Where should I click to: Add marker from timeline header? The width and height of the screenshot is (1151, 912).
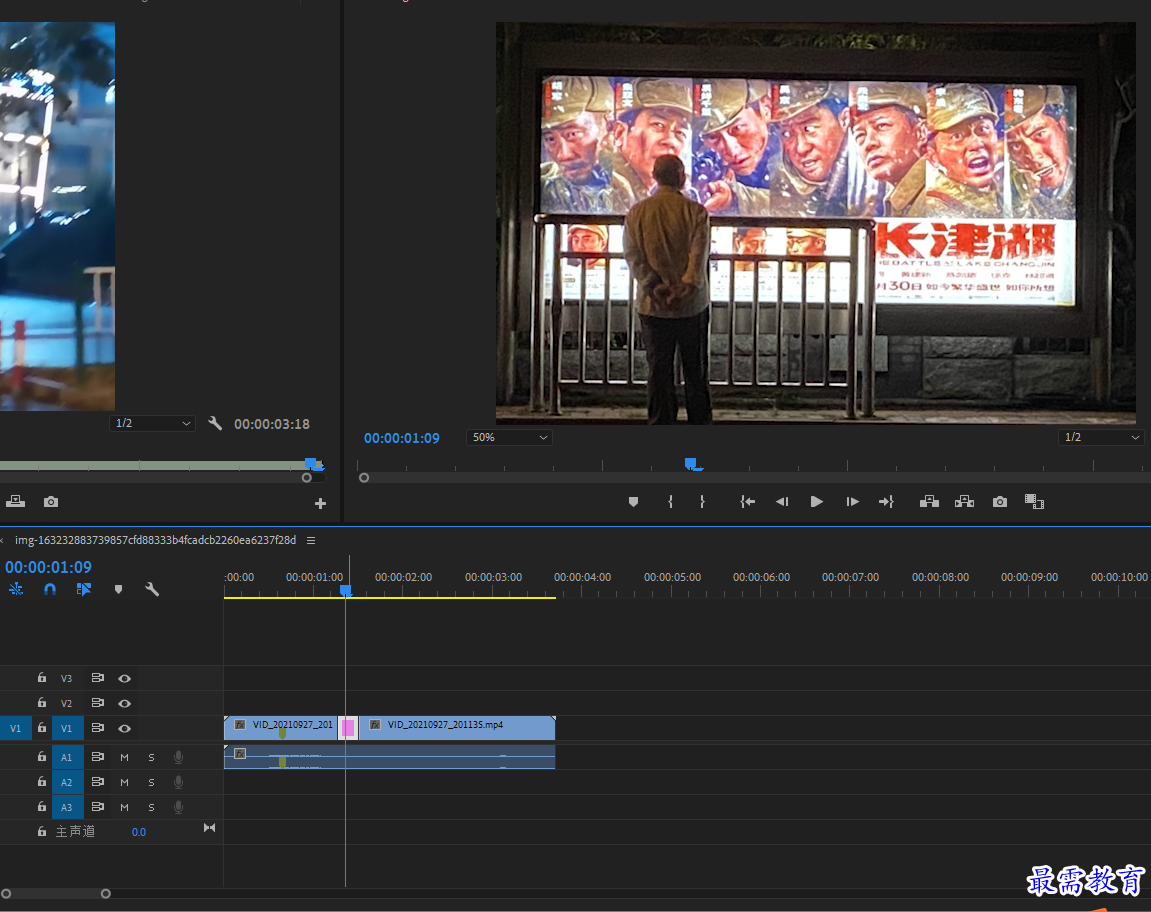click(118, 589)
